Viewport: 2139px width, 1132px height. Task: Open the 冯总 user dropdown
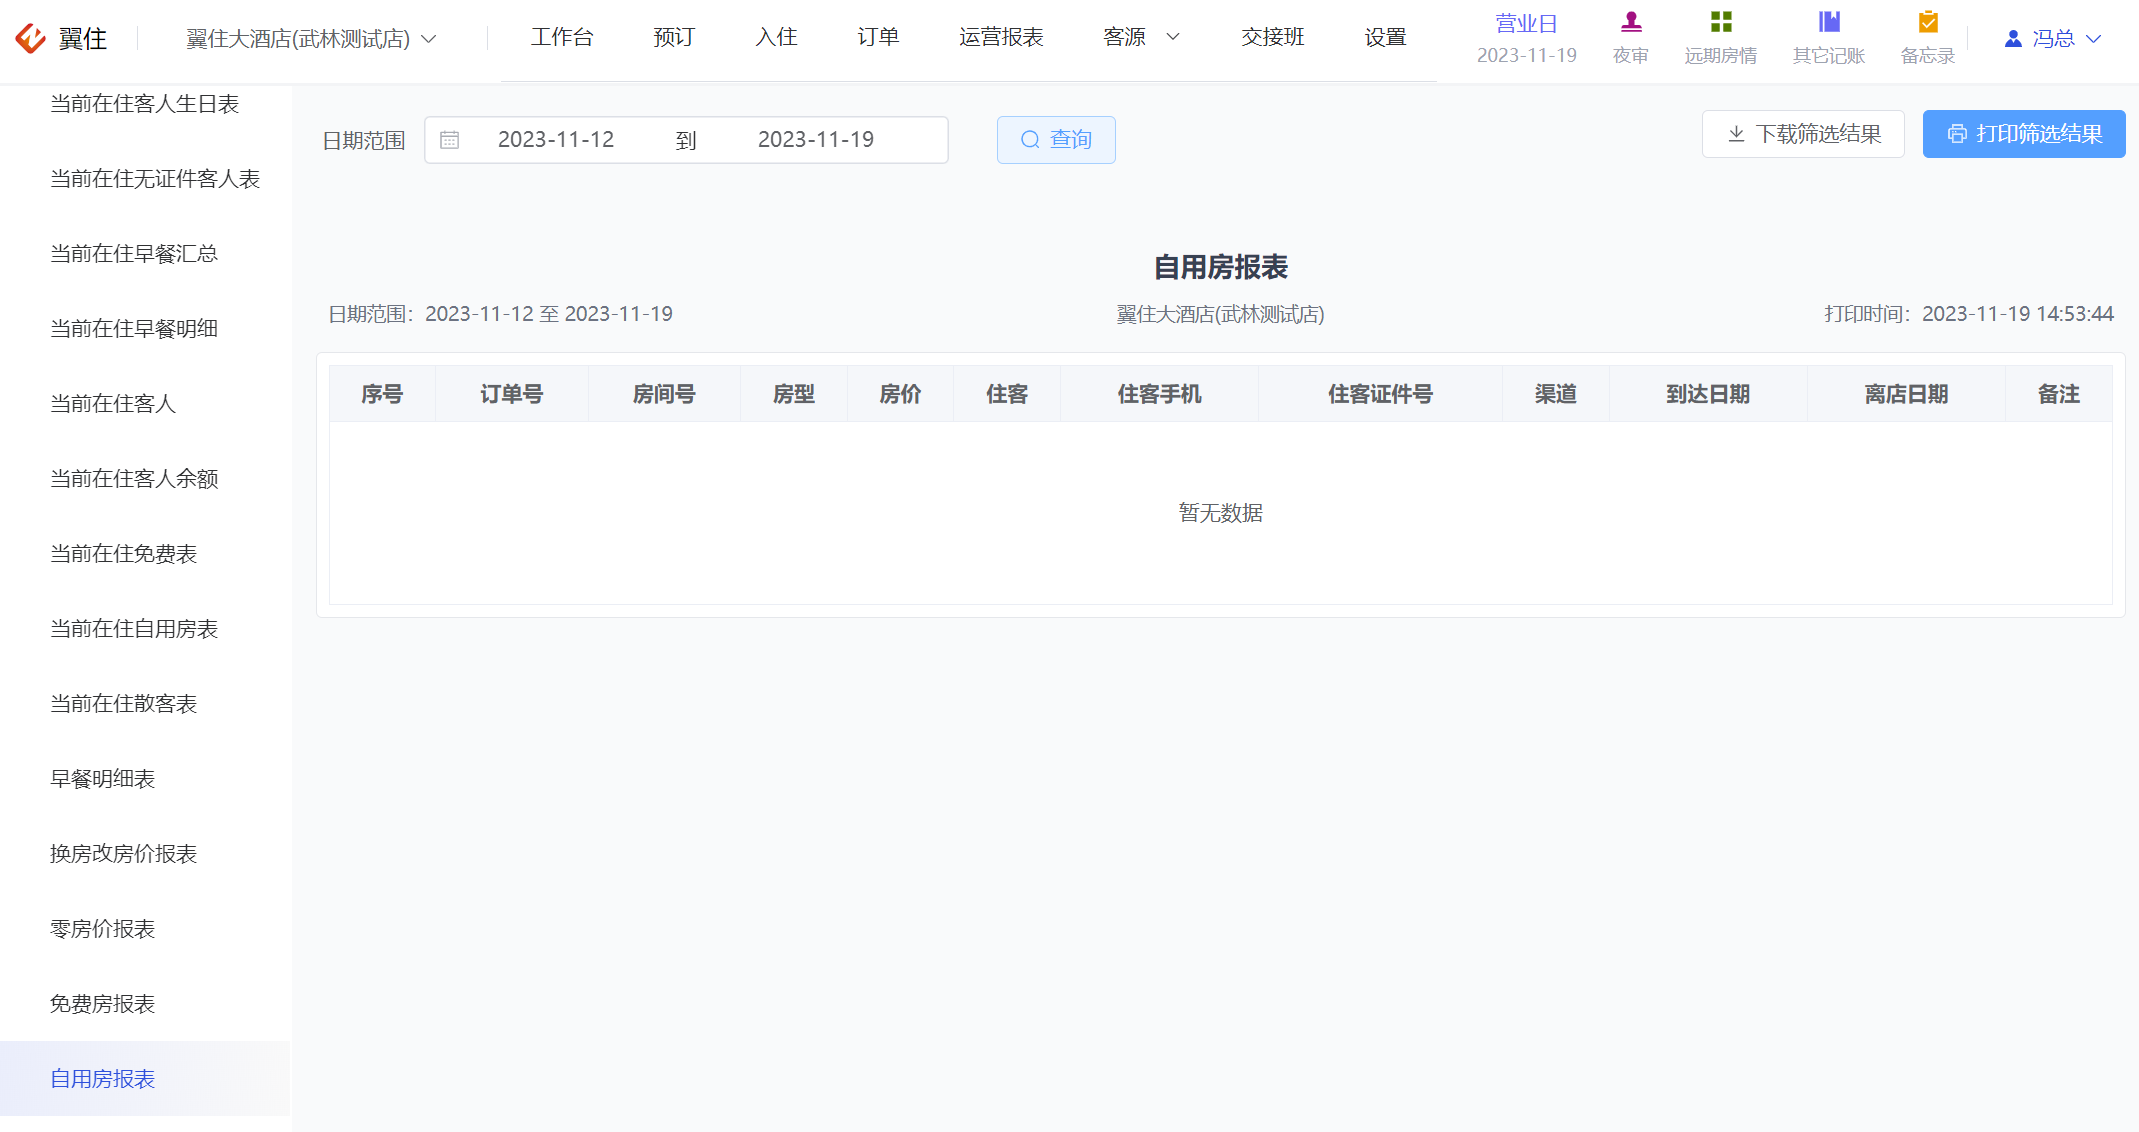(x=2053, y=38)
